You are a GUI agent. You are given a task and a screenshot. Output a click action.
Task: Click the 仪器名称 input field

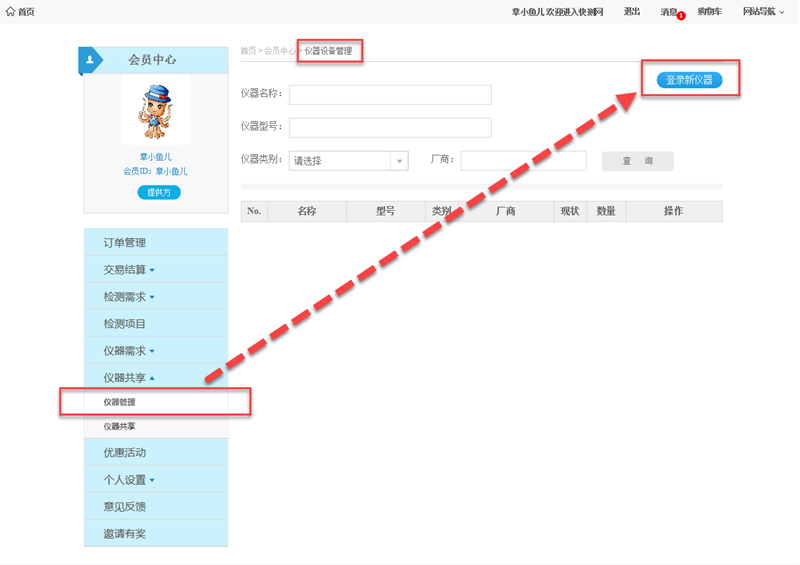click(390, 95)
